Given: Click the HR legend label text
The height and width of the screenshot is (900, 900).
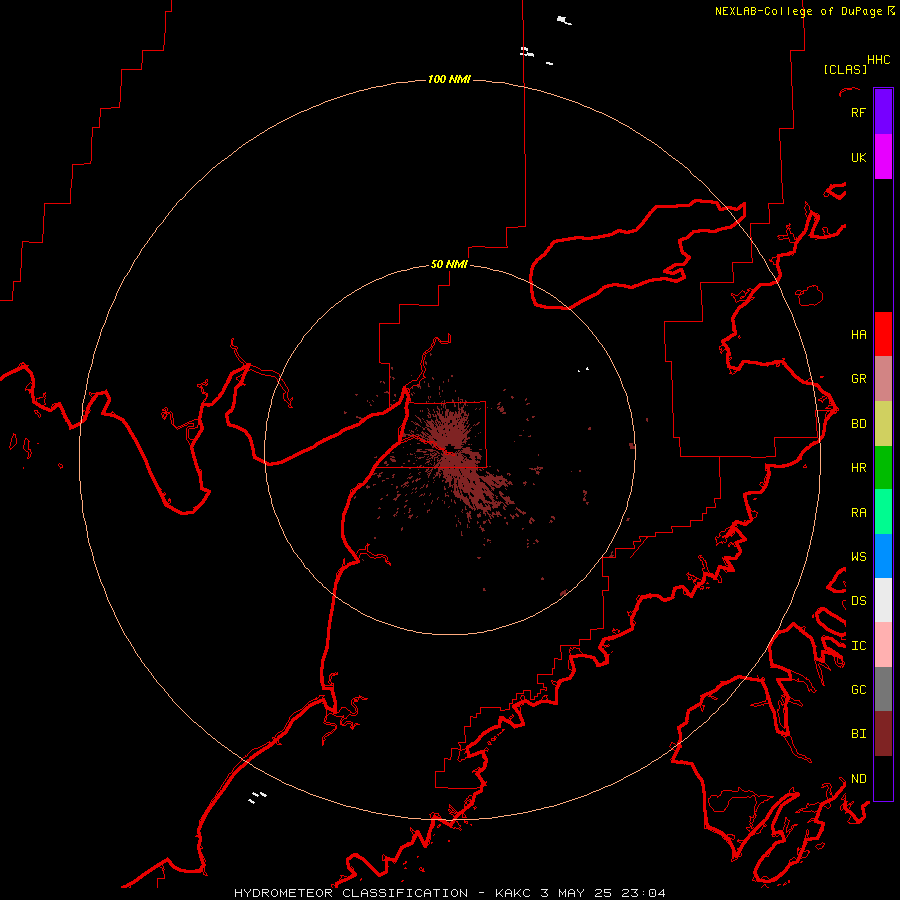Looking at the screenshot, I should point(859,467).
